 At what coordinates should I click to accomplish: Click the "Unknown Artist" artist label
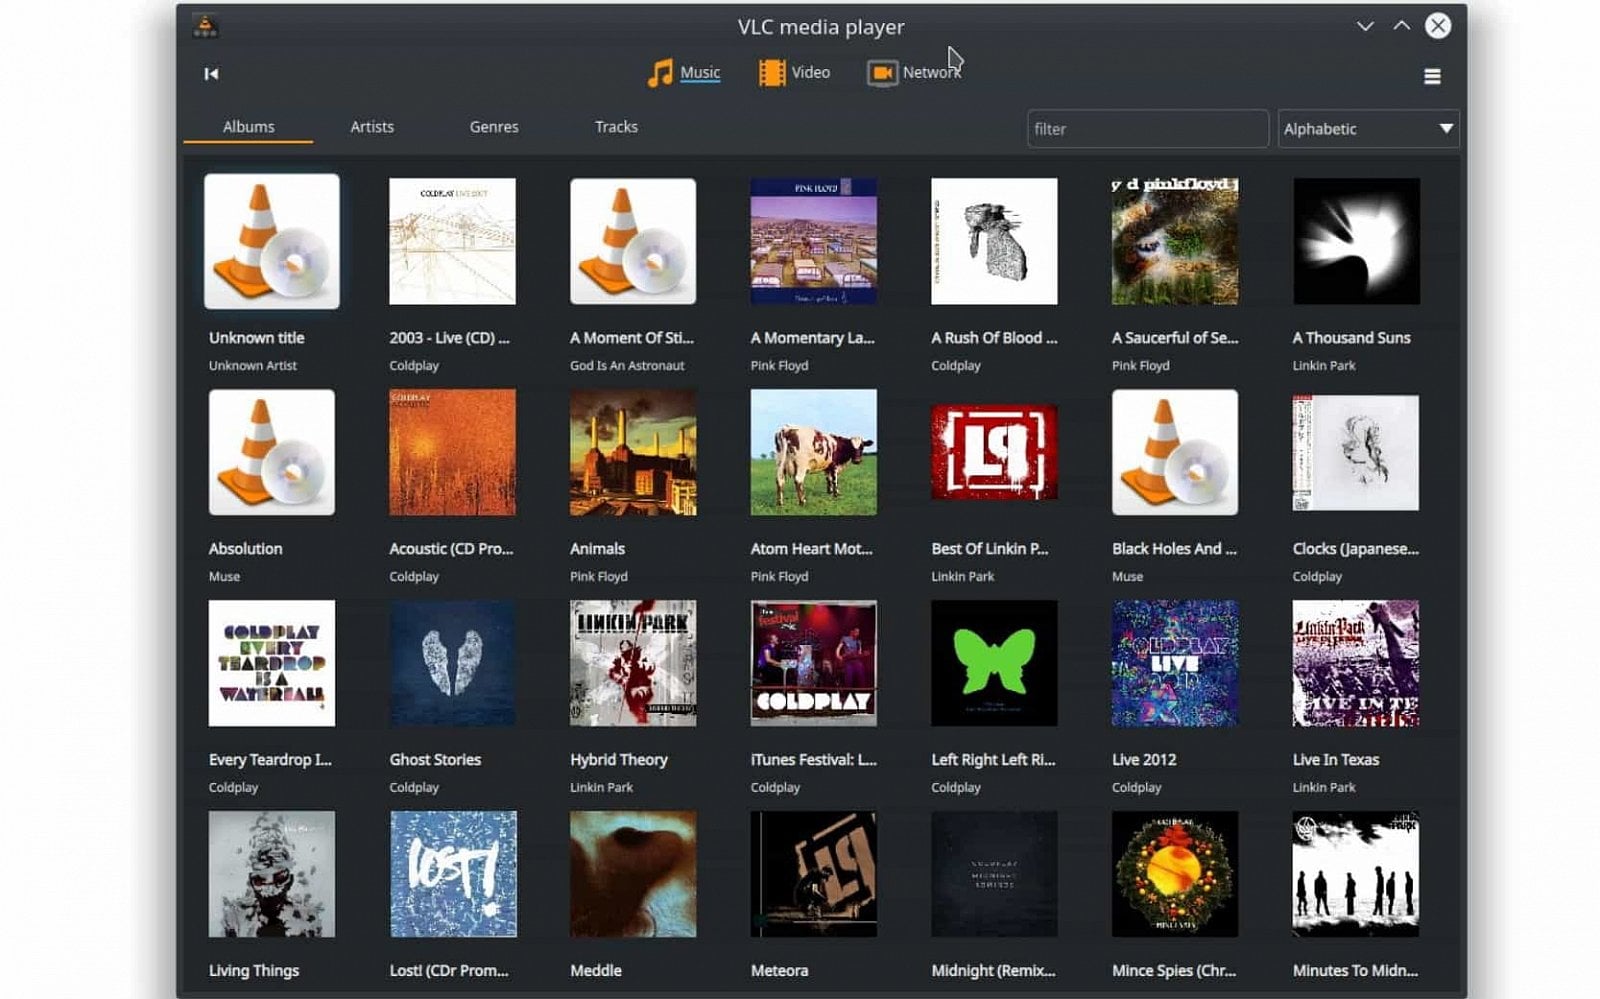click(x=253, y=366)
